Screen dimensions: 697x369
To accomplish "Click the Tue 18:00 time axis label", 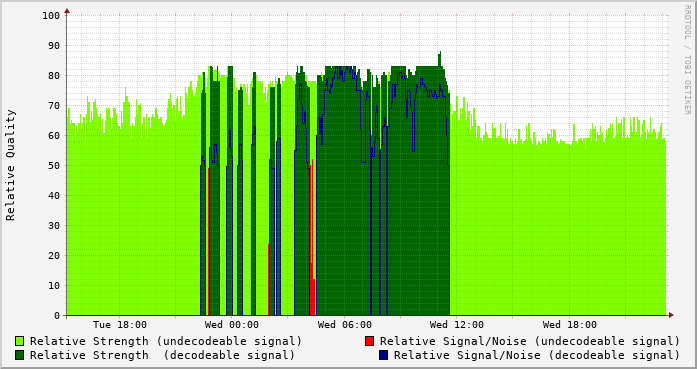I will pyautogui.click(x=120, y=325).
